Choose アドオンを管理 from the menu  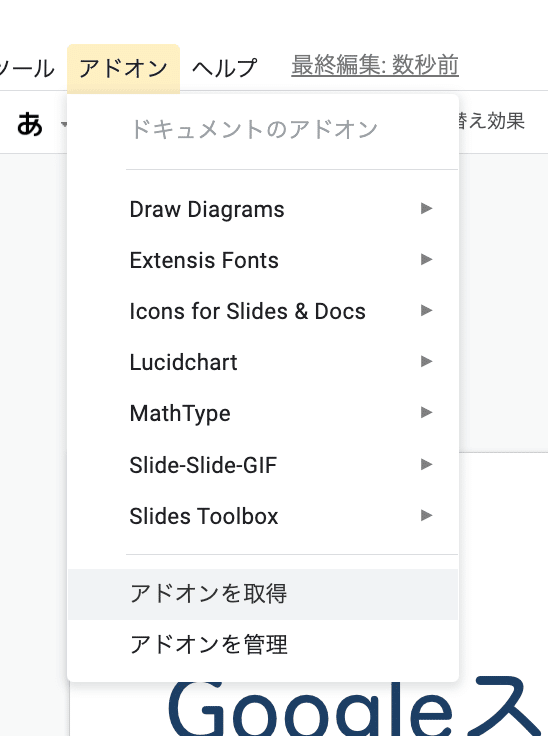click(x=263, y=645)
